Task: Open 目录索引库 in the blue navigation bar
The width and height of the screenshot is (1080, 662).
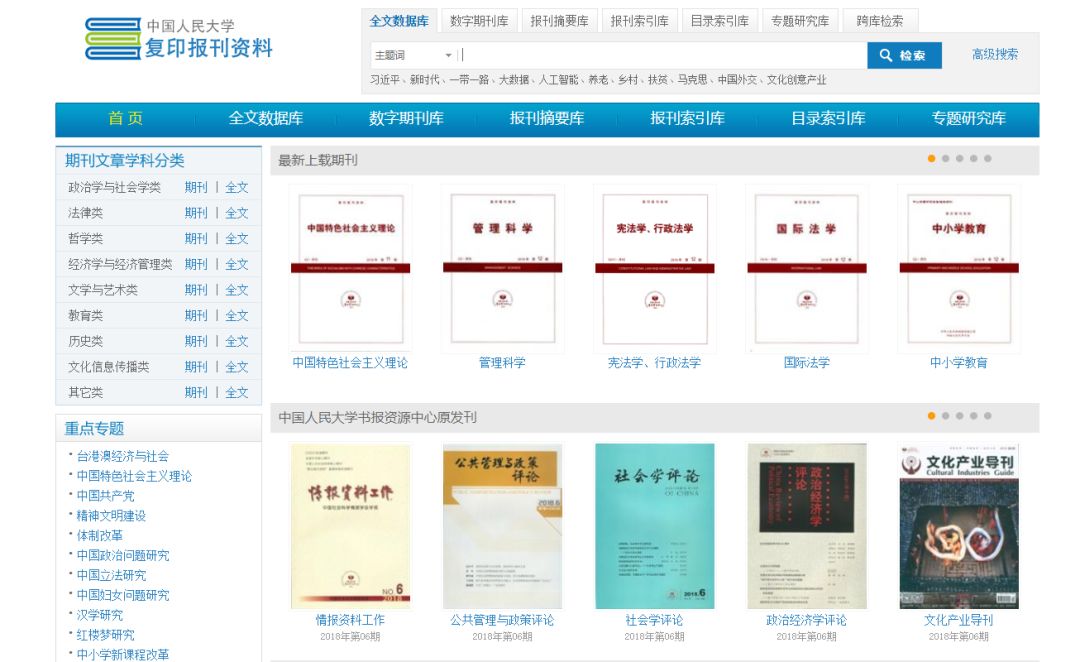Action: click(828, 118)
